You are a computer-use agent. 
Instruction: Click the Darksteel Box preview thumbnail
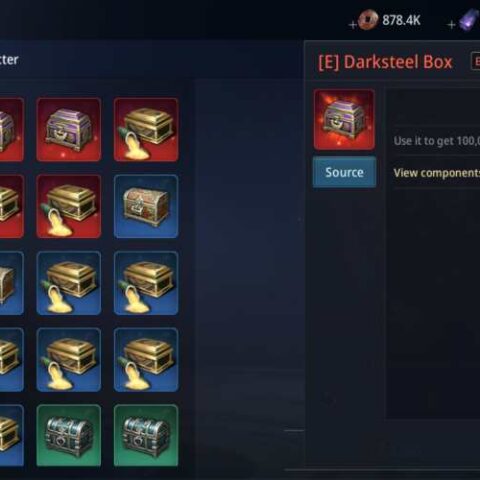coord(344,119)
